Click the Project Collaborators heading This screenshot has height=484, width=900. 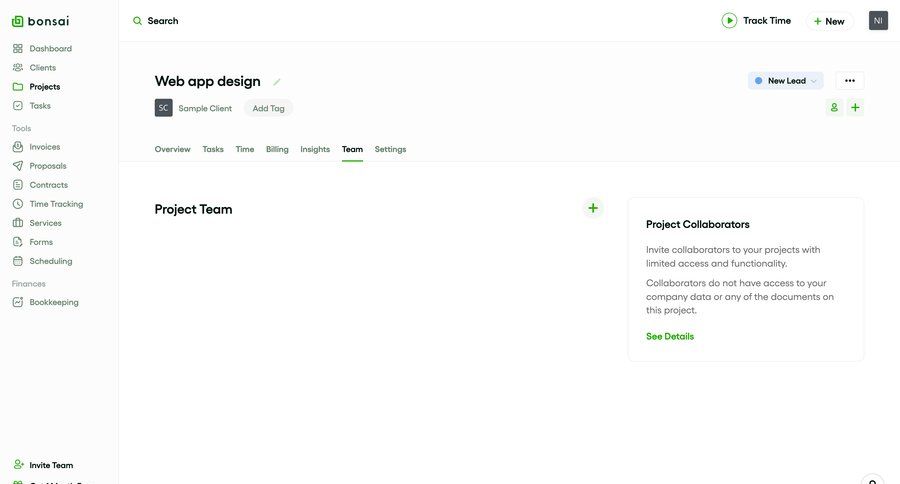(697, 224)
